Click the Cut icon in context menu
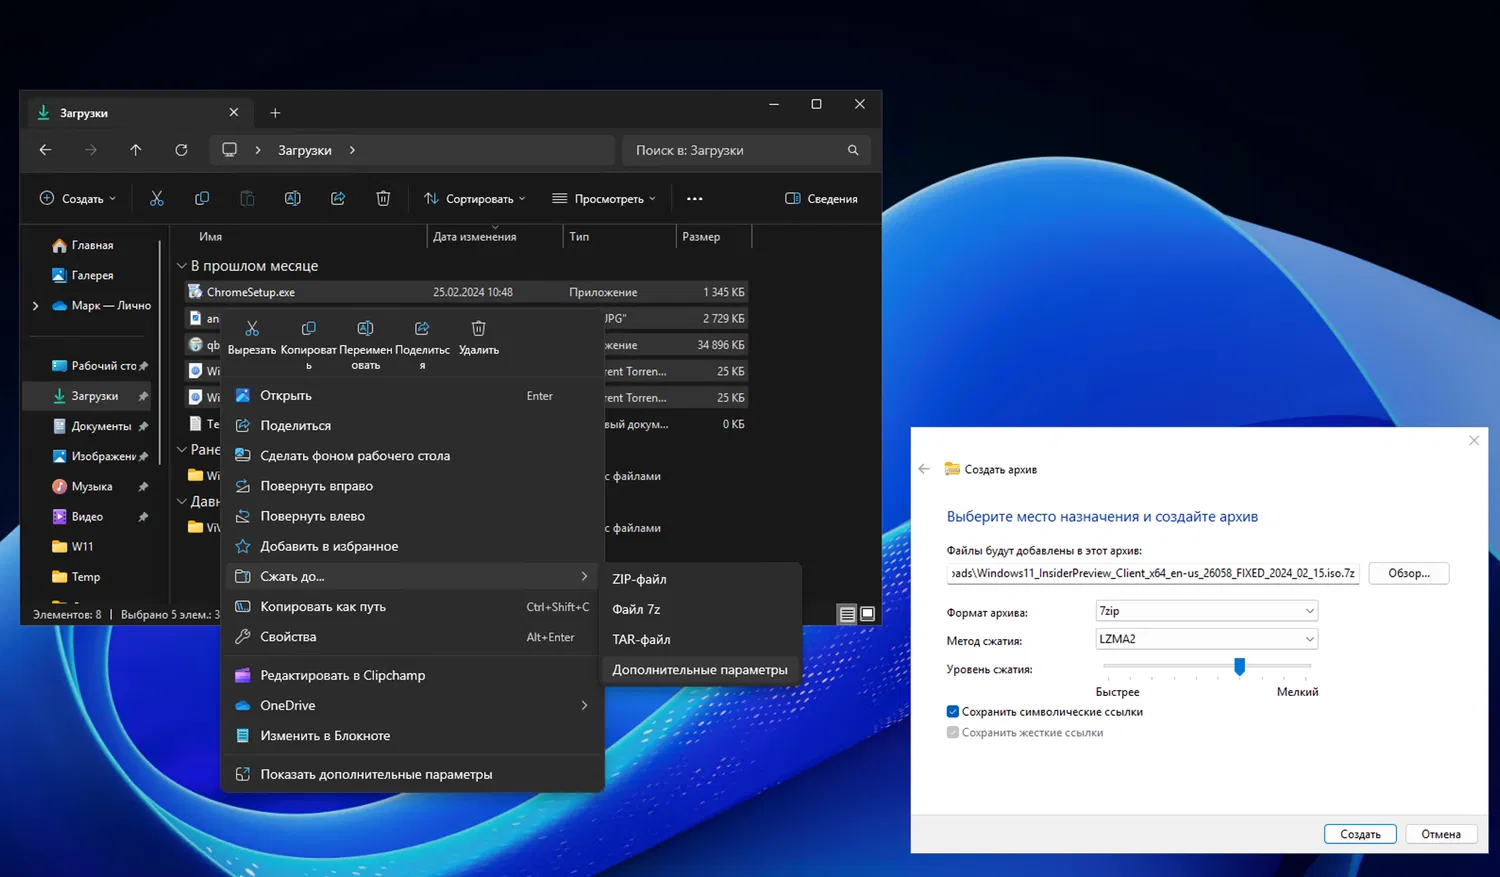 coord(252,329)
